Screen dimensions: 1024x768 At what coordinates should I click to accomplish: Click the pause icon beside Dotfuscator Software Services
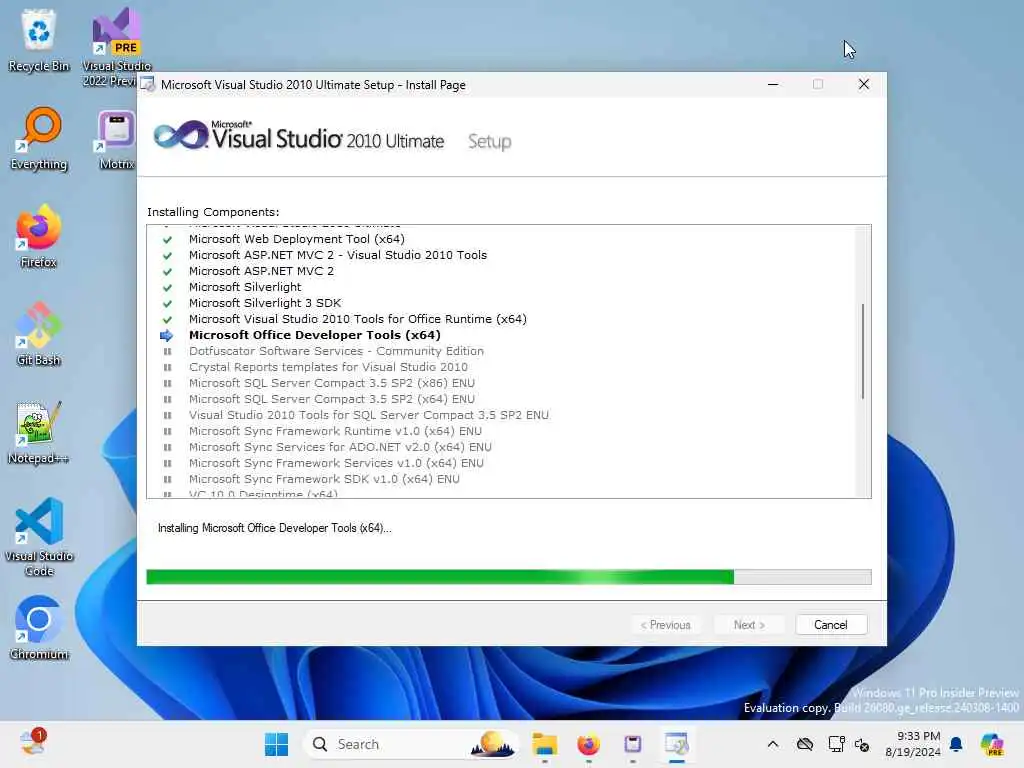(x=167, y=351)
